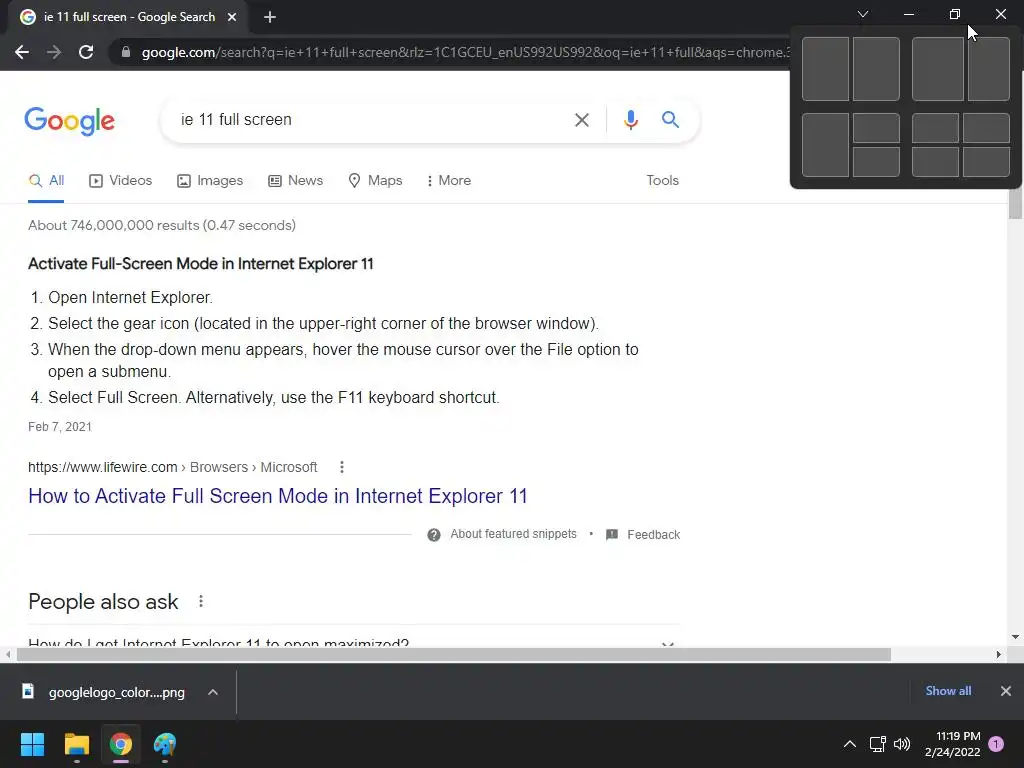
Task: Click 'About 746,000,000 results' text
Action: [x=162, y=225]
